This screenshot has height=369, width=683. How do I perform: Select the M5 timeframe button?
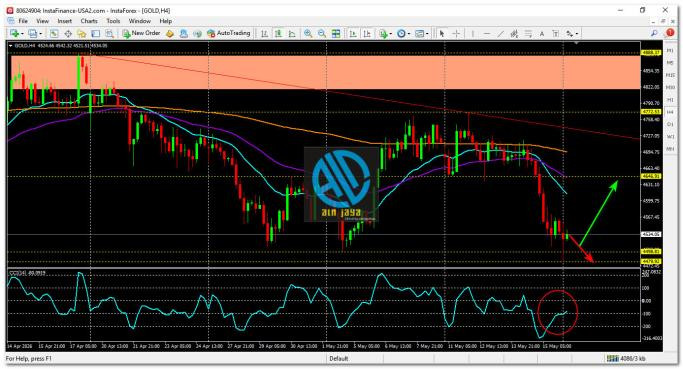point(670,63)
